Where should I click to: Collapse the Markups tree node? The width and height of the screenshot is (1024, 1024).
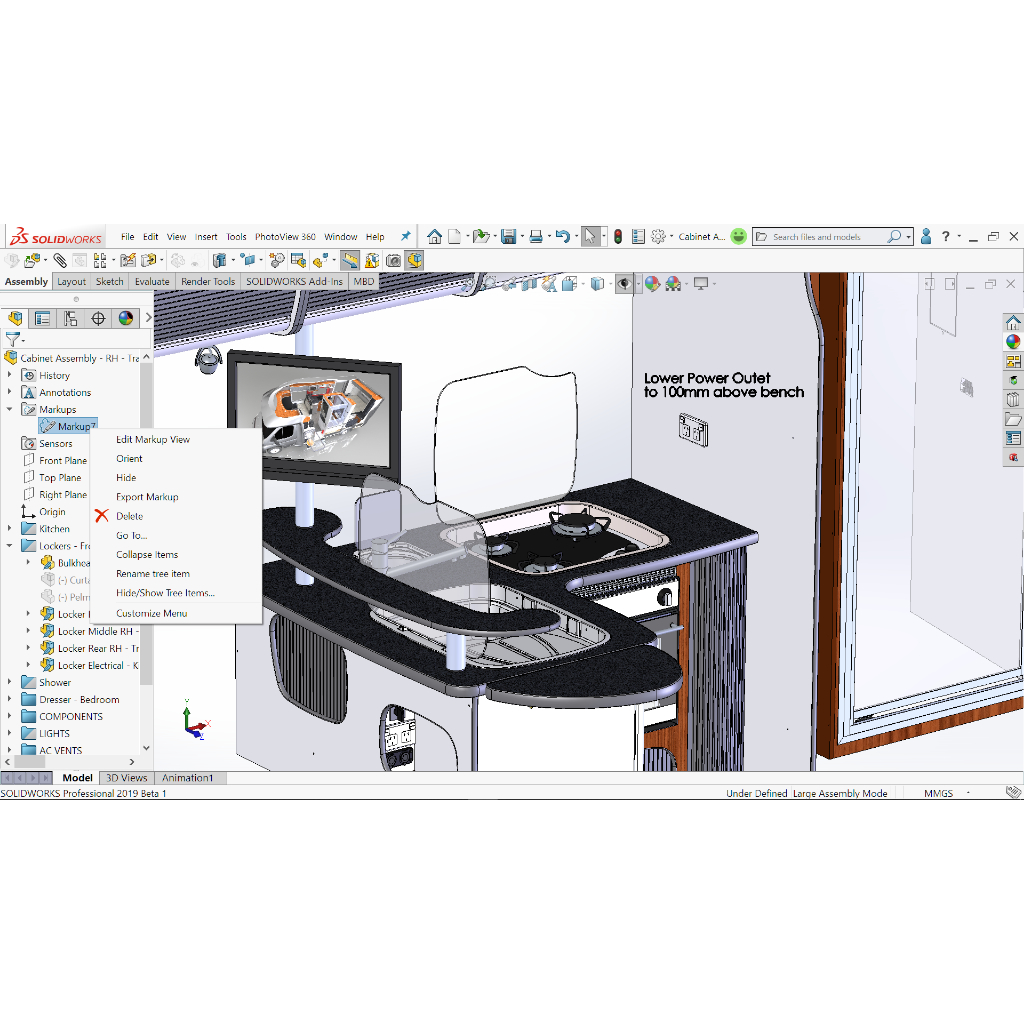[x=9, y=409]
